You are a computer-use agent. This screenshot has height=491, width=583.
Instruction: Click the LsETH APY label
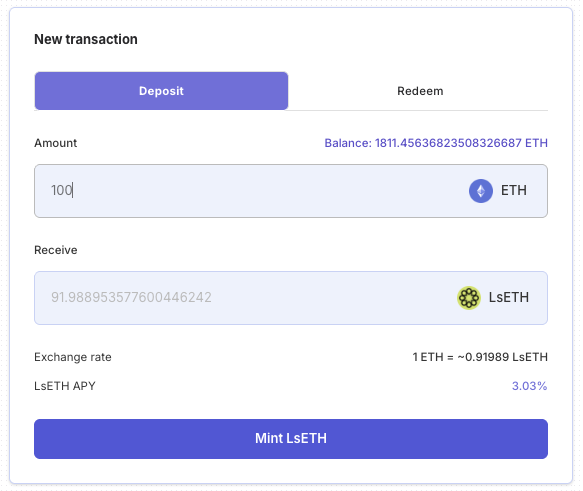[65, 386]
